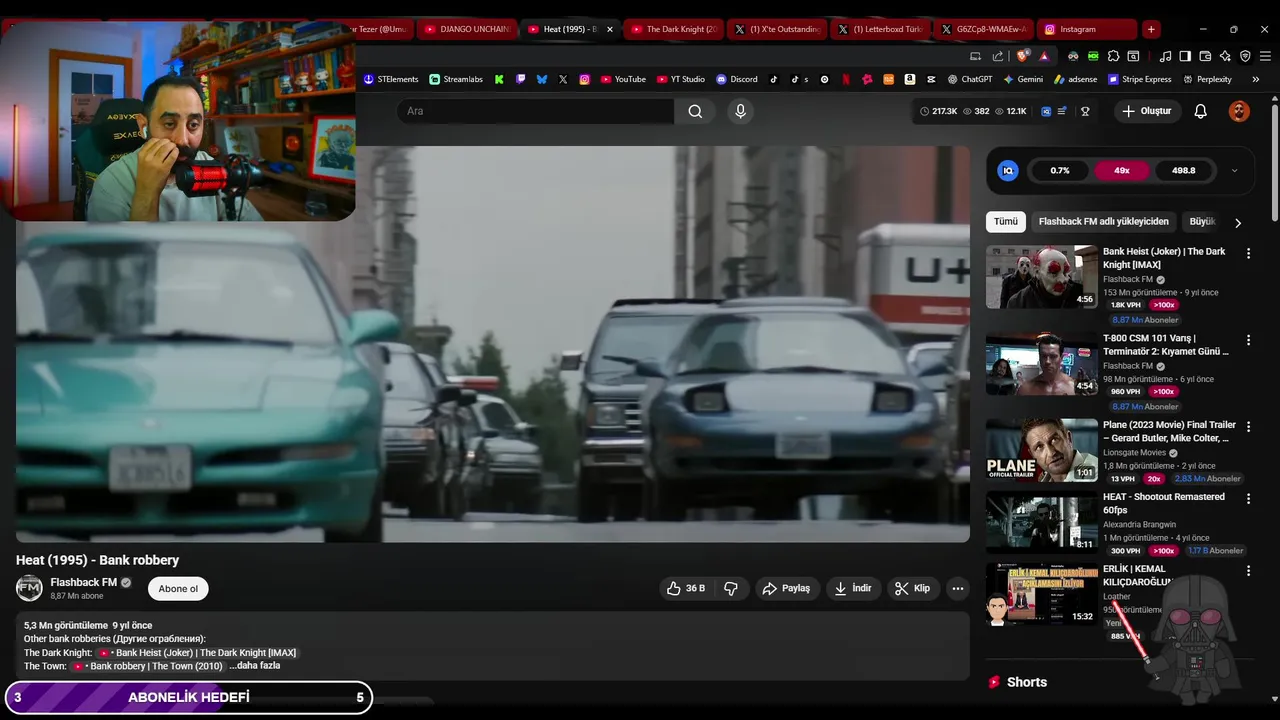Viewport: 1280px width, 720px height.
Task: Open the Kick bookmark icon
Action: pyautogui.click(x=499, y=79)
